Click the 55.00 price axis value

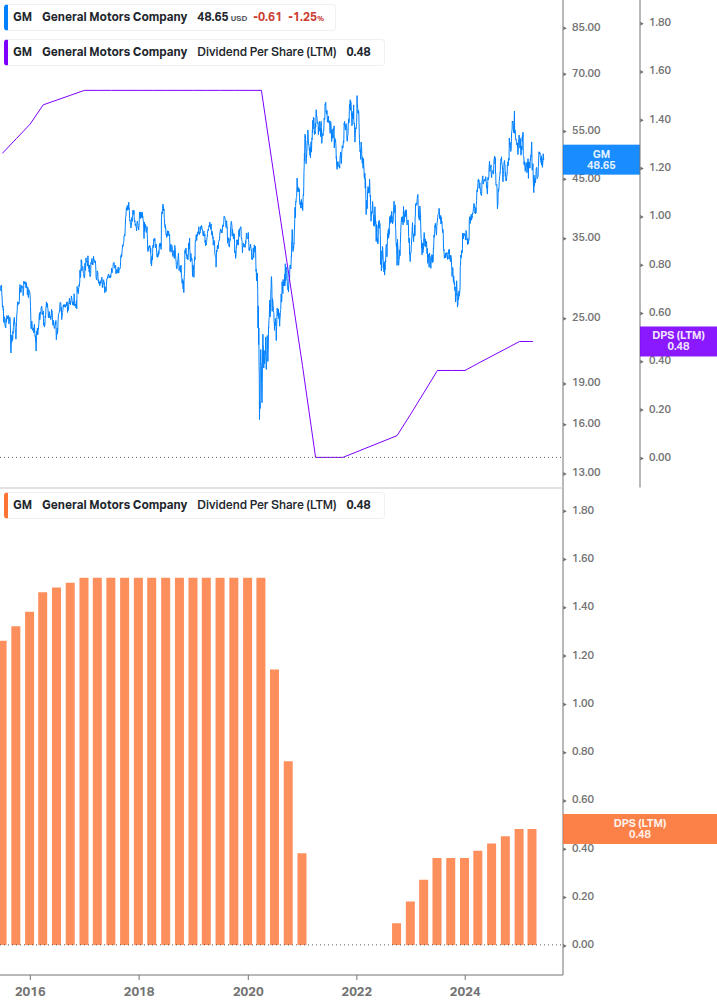(x=586, y=131)
